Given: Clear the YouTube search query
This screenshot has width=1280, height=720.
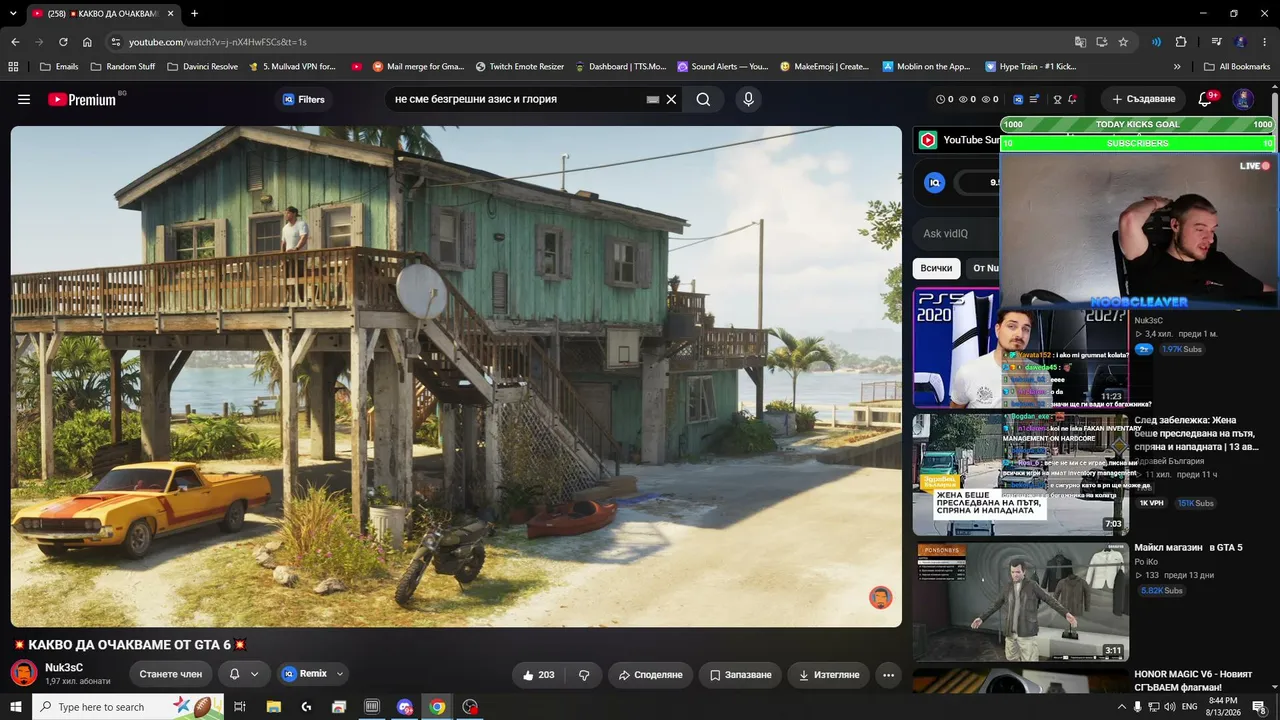Looking at the screenshot, I should [672, 99].
